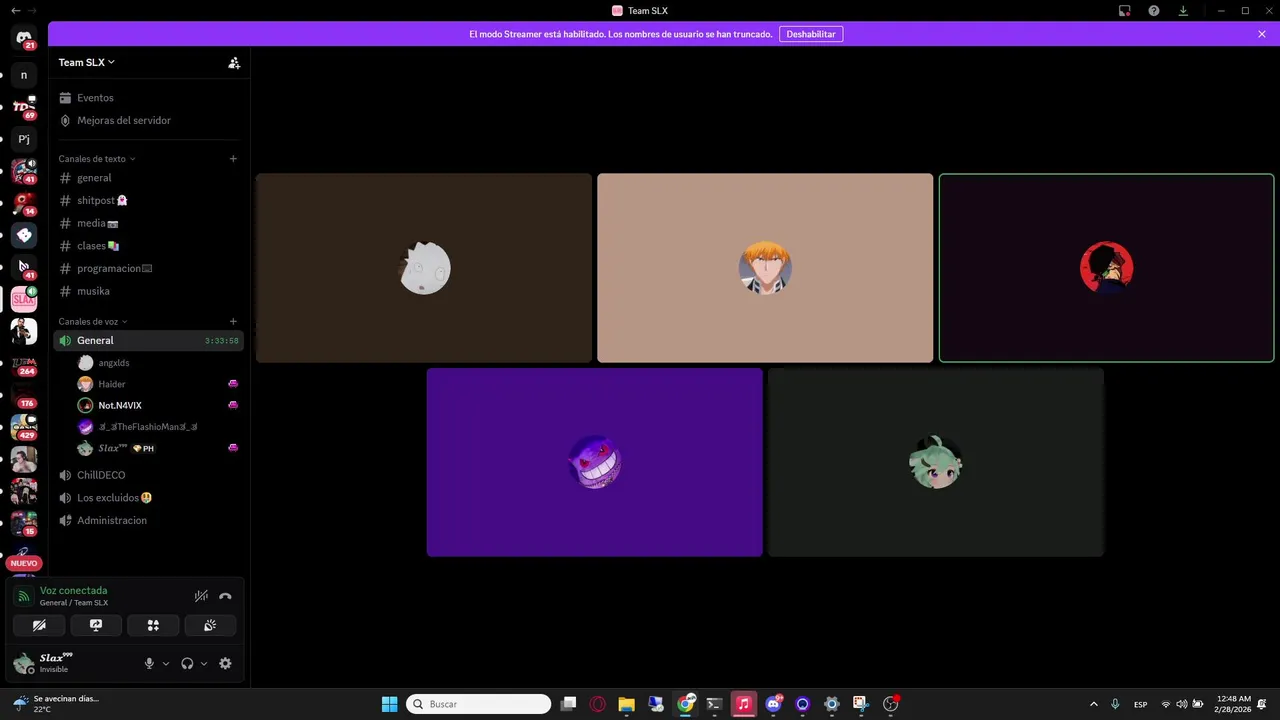Focus the orange-haired avatar video tile
Viewport: 1280px width, 720px height.
(765, 268)
